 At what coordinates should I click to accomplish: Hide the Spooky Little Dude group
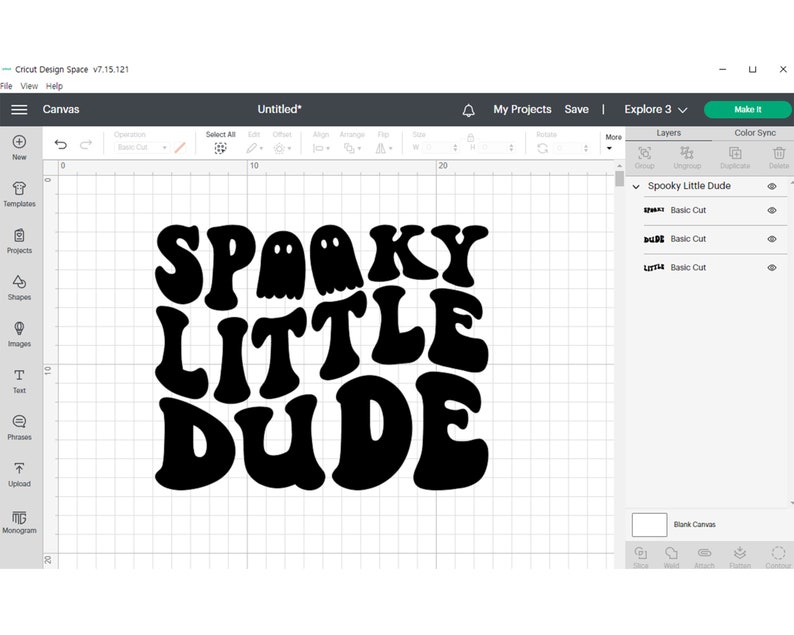[772, 186]
